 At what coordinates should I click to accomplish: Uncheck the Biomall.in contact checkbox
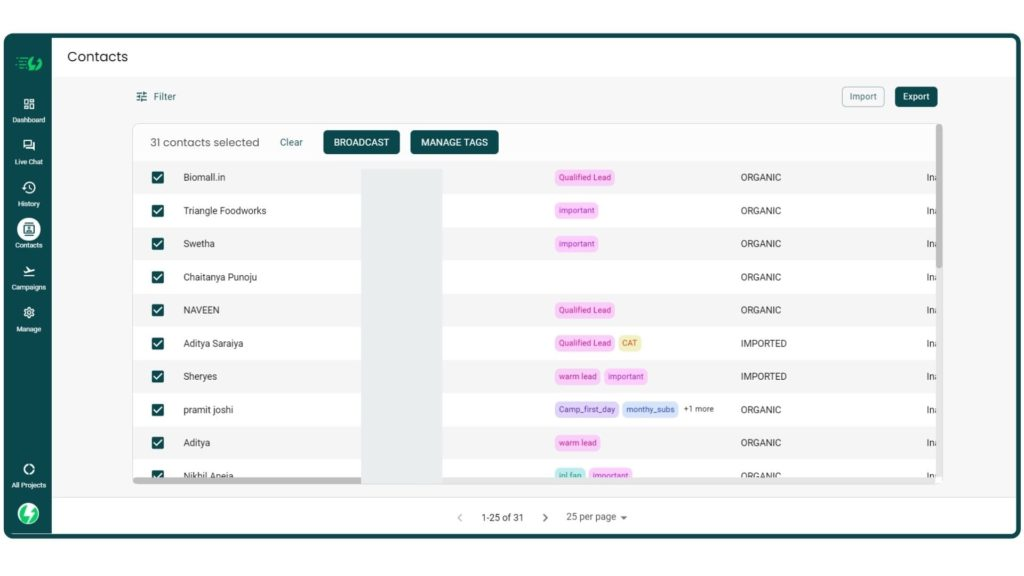(158, 178)
